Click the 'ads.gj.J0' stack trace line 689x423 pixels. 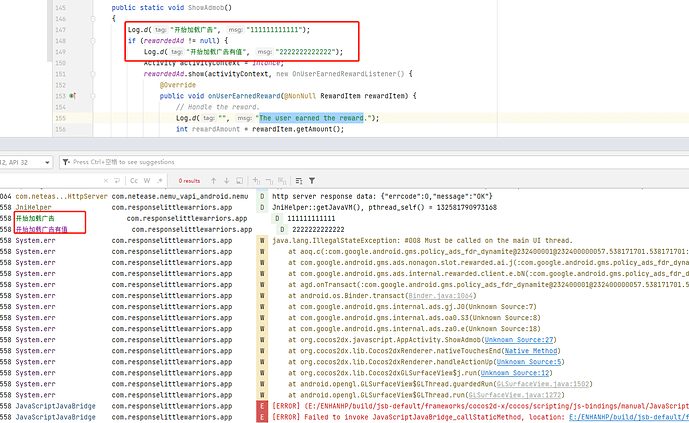(412, 307)
